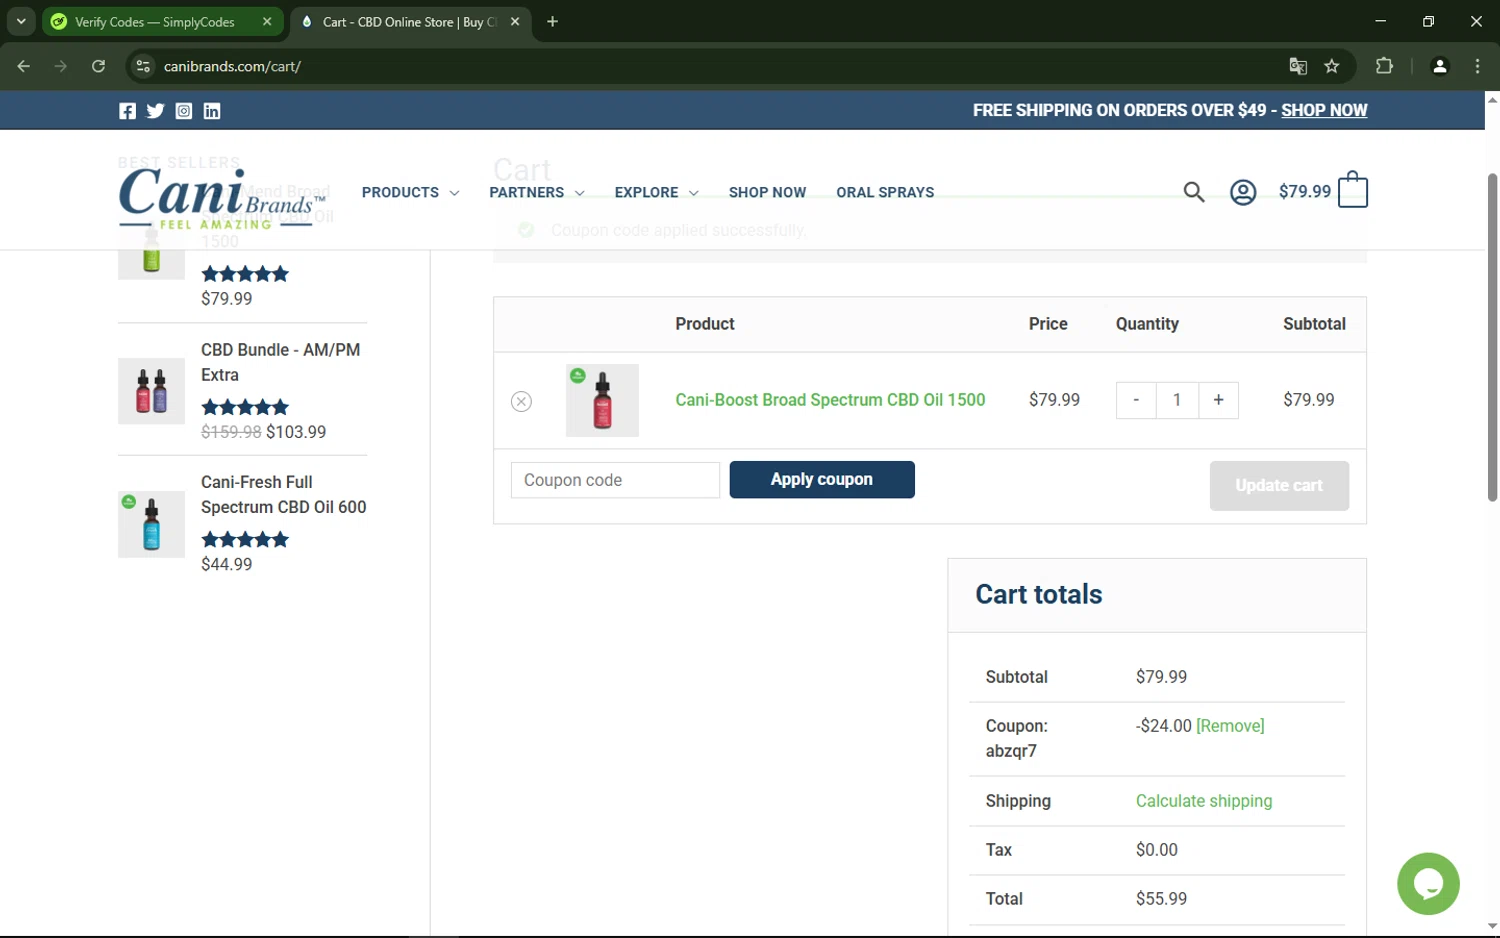1500x938 pixels.
Task: Click the $79.99 cart total in header
Action: tap(1305, 191)
